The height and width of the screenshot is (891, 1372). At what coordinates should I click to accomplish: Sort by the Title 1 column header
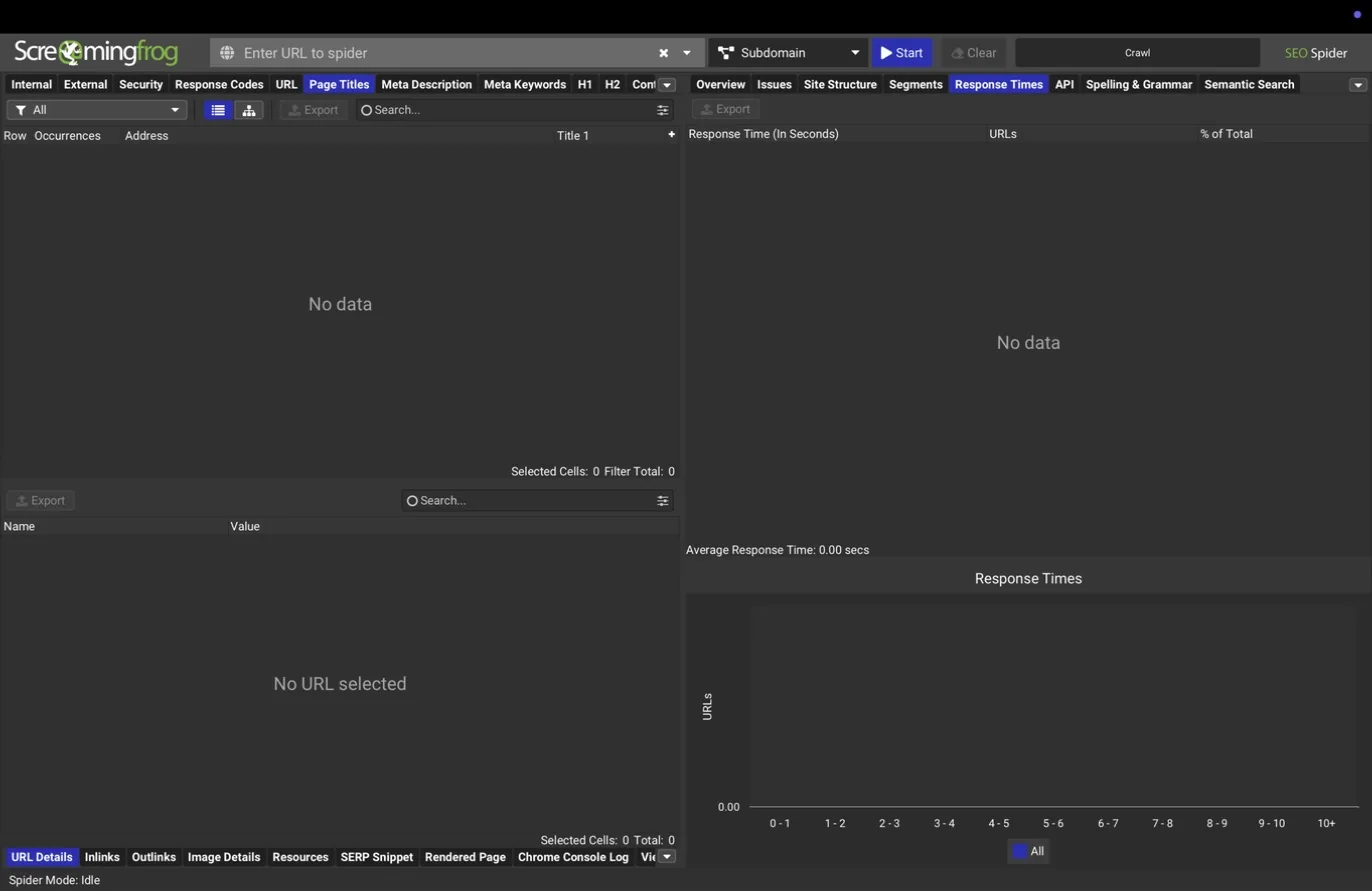[573, 136]
